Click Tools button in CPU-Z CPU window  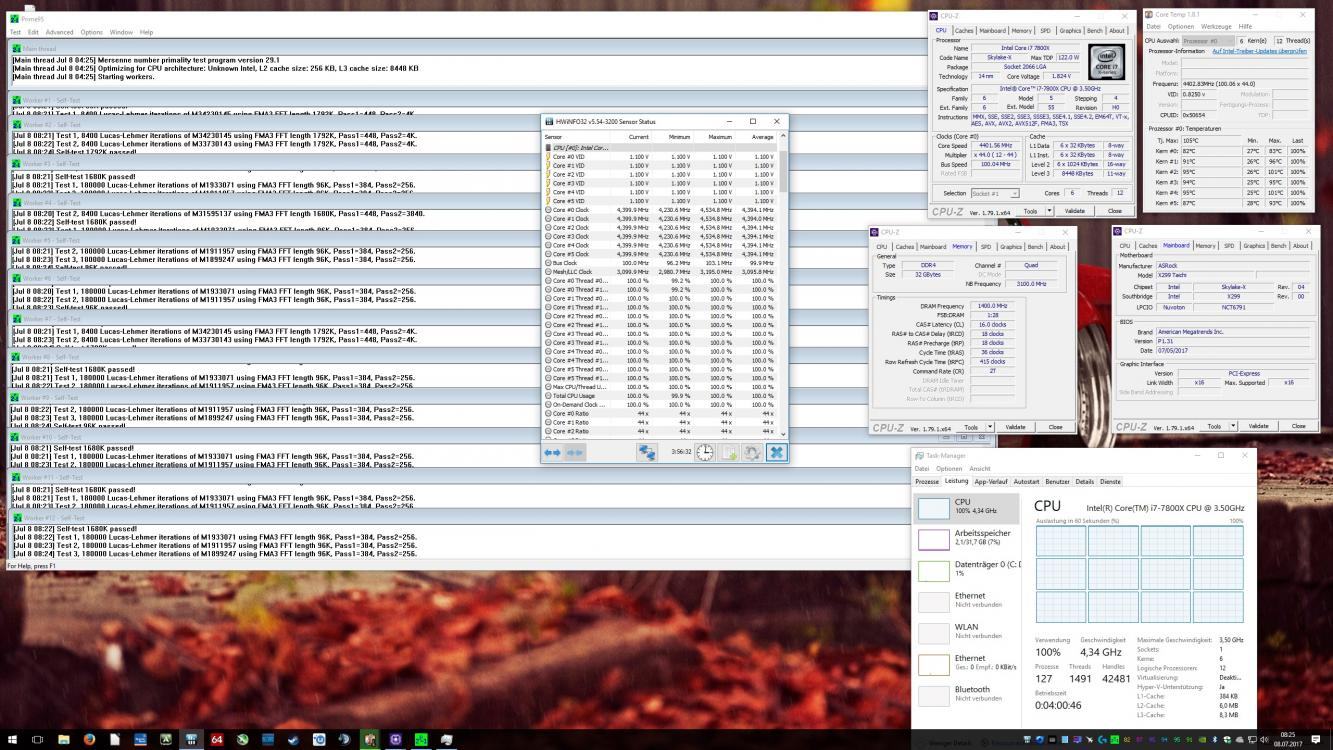coord(1030,211)
